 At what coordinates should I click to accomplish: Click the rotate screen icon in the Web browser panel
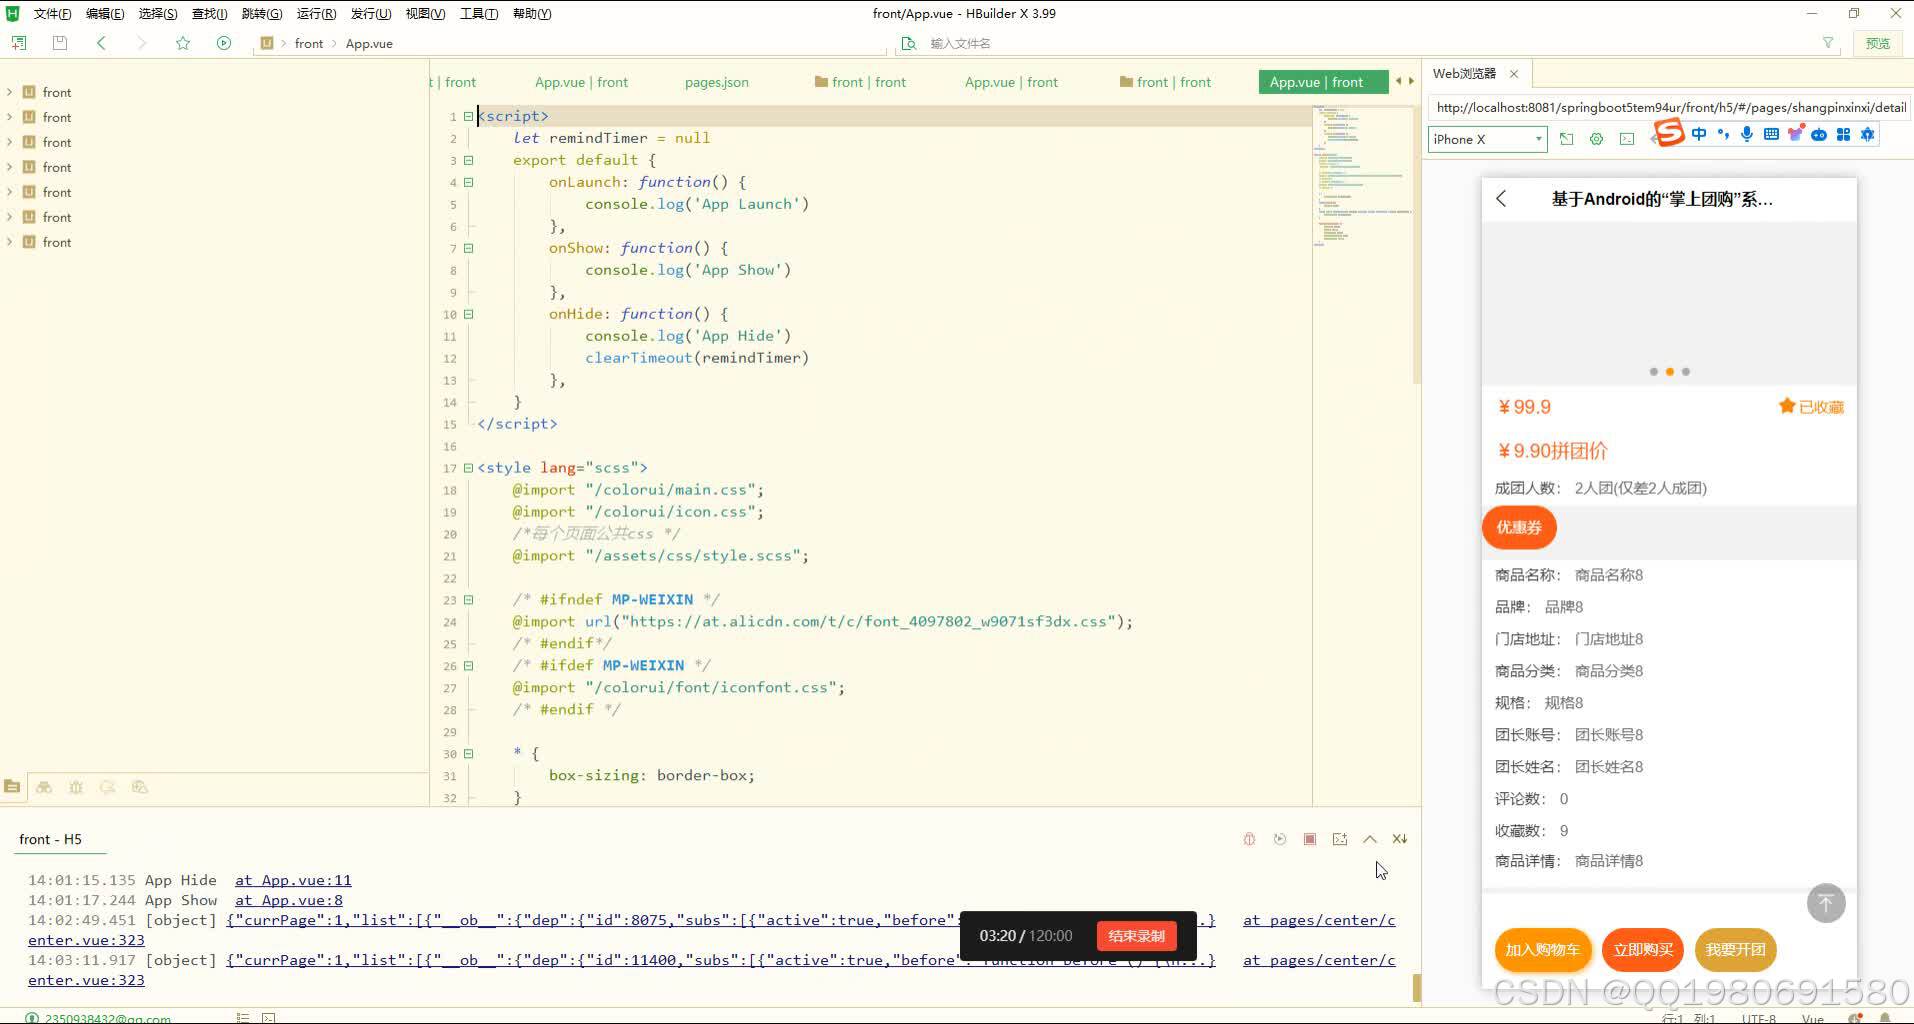pos(1567,139)
